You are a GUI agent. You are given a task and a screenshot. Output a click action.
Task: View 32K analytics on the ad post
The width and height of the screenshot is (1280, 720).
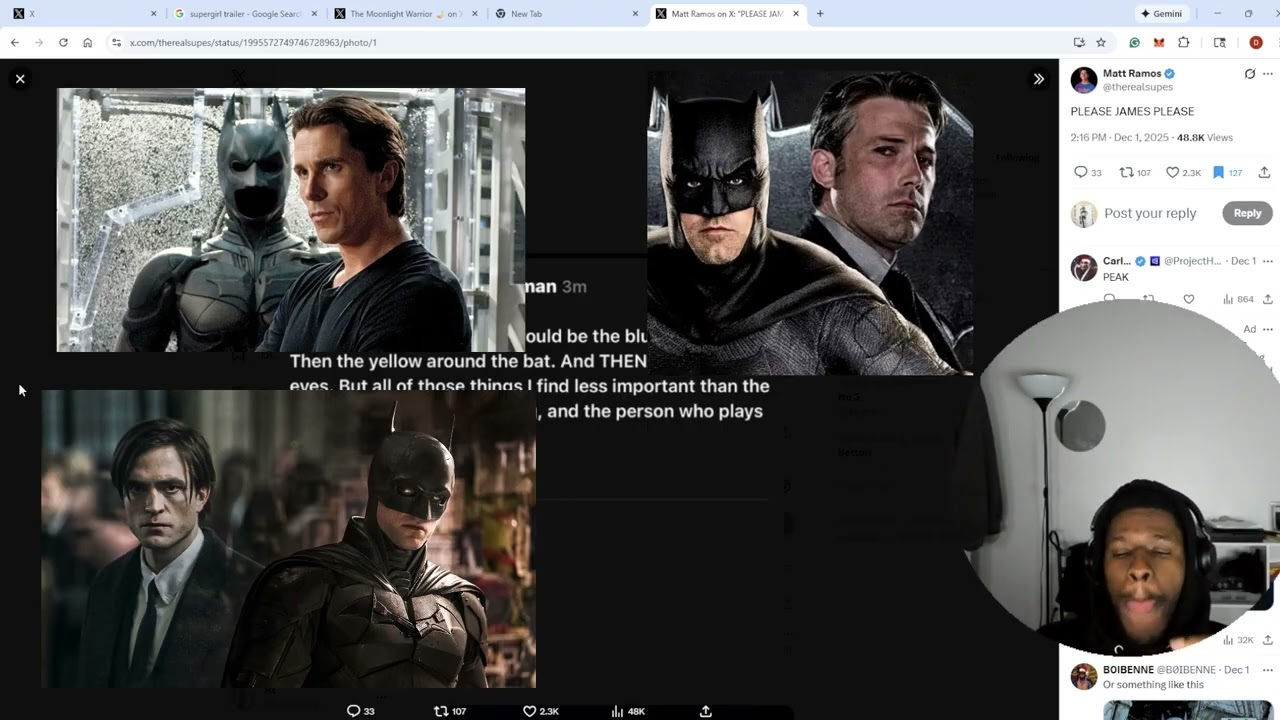coord(1238,640)
